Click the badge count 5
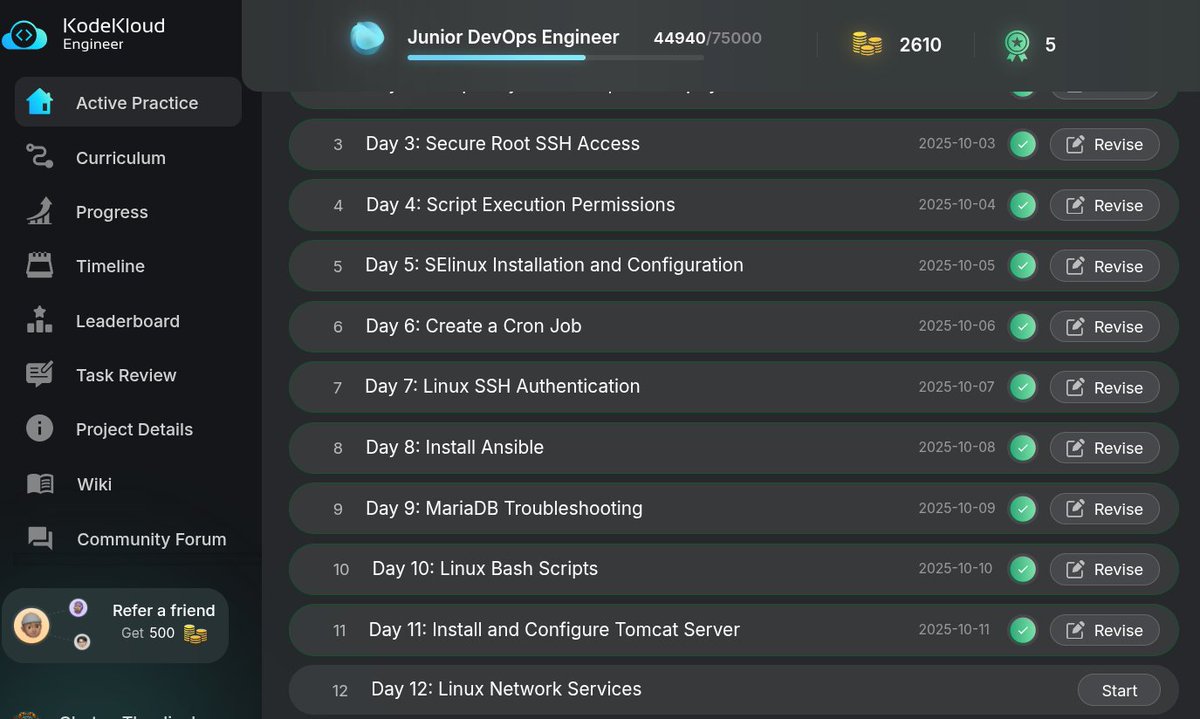 click(x=1050, y=44)
